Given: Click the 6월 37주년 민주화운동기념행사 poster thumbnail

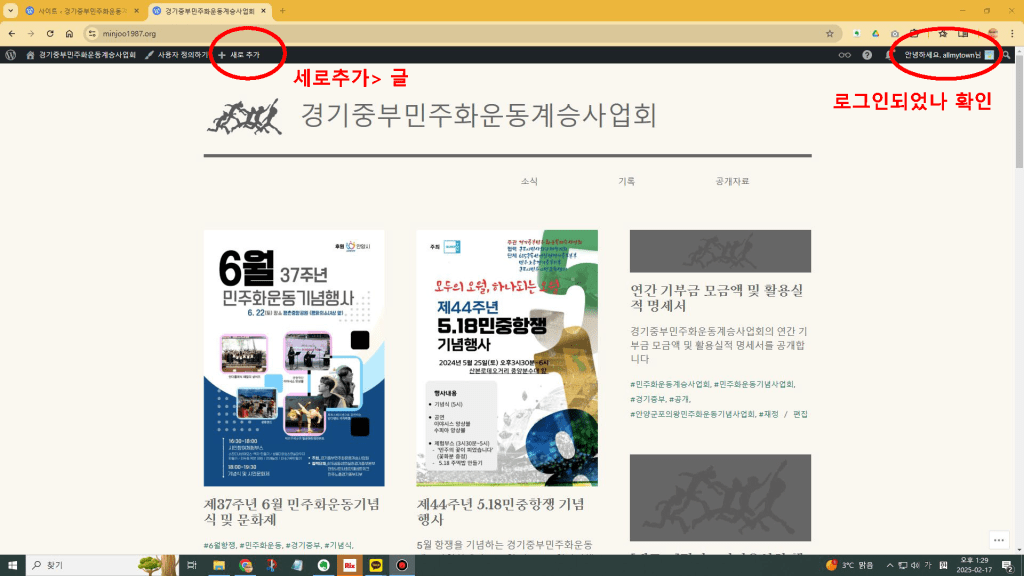Looking at the screenshot, I should (x=294, y=358).
